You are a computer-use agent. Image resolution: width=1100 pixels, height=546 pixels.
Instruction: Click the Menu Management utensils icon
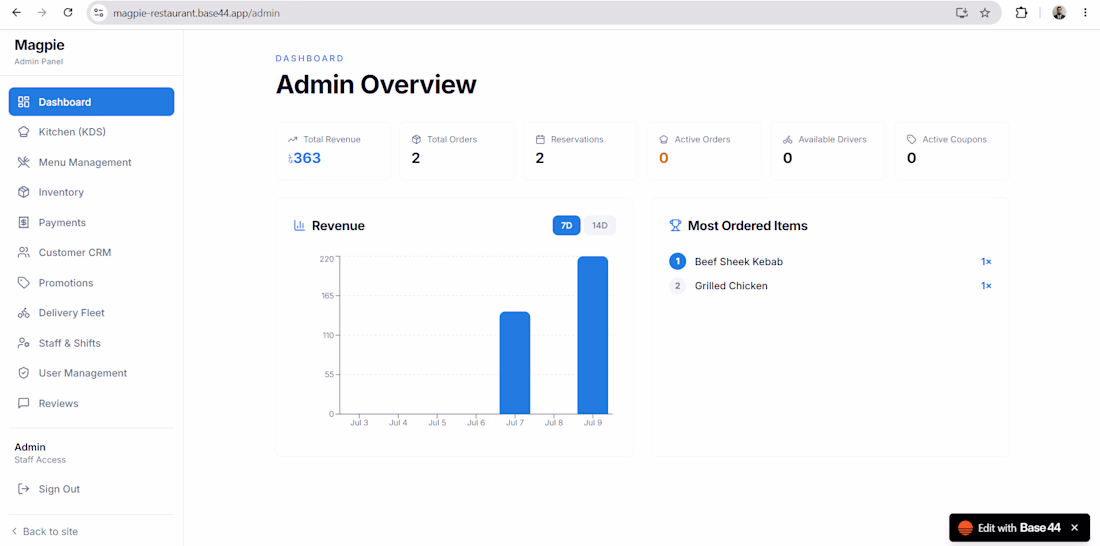pos(24,162)
